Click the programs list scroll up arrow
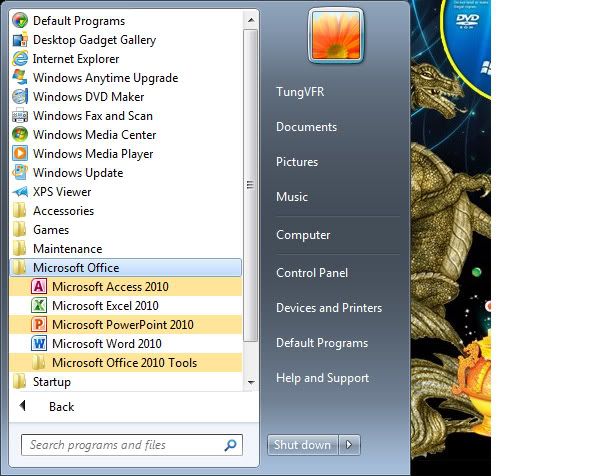Screen dimensions: 614x476 pos(251,20)
